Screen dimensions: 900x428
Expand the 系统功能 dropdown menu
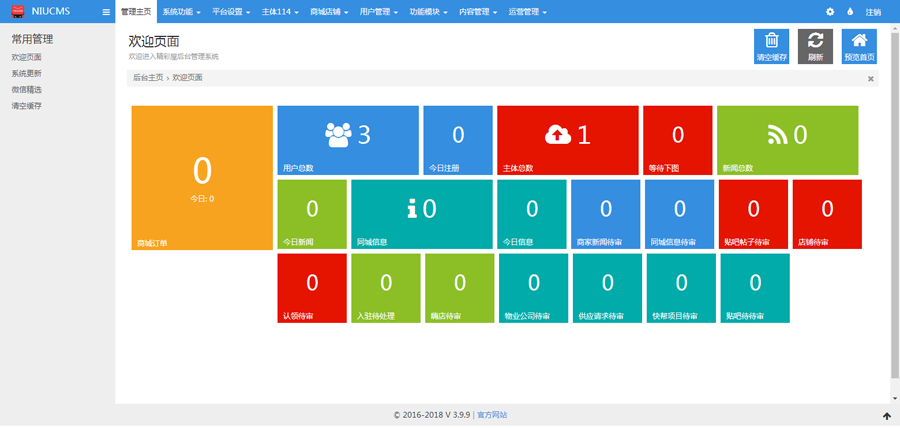(181, 12)
